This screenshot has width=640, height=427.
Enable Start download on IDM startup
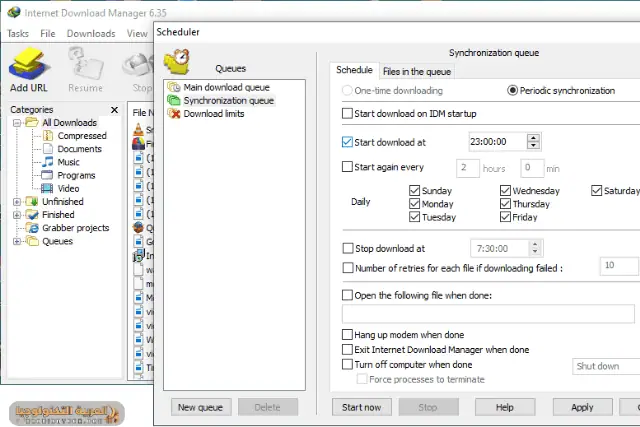347,113
